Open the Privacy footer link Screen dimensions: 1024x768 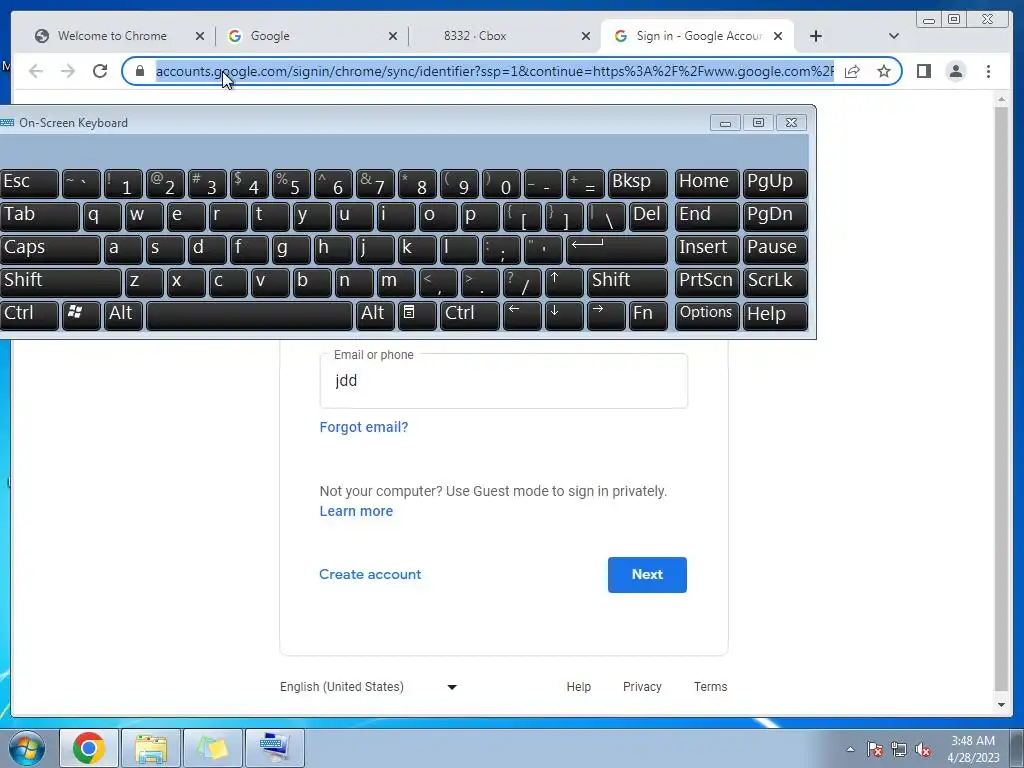coord(642,687)
